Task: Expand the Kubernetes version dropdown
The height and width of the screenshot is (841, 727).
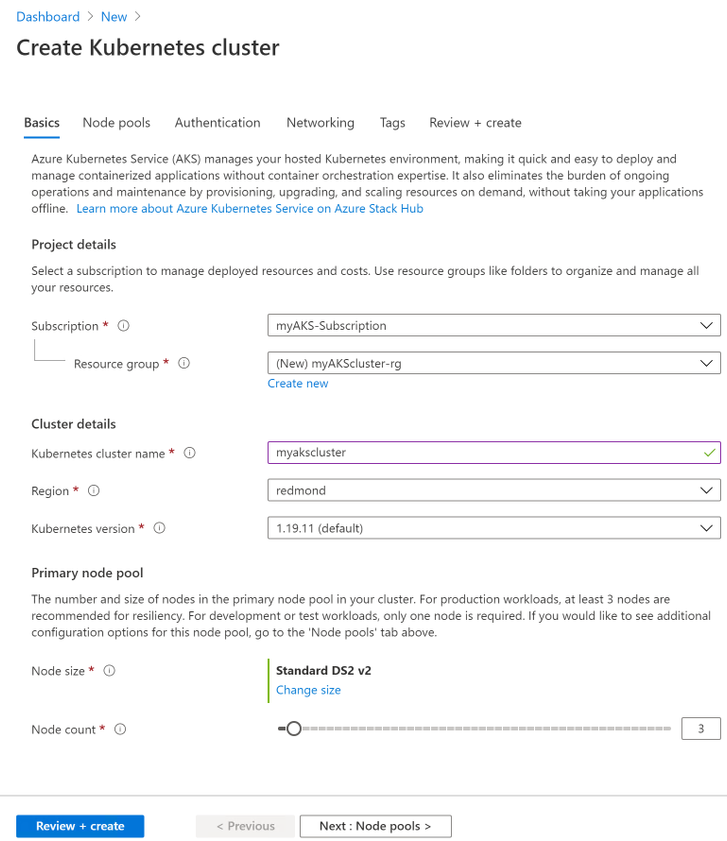Action: [x=494, y=528]
